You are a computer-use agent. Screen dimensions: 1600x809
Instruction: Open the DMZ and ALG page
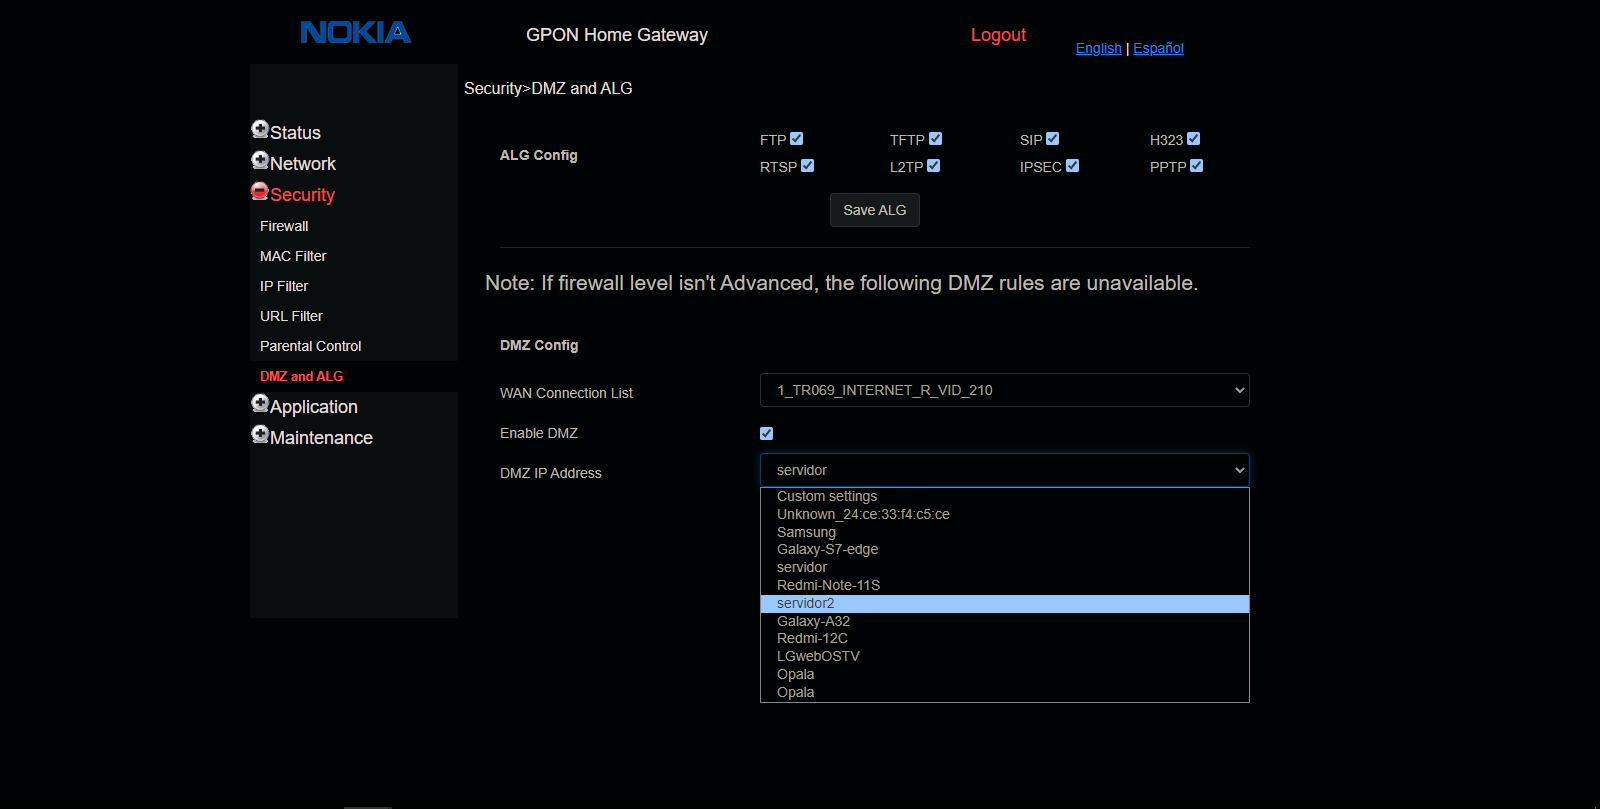301,376
